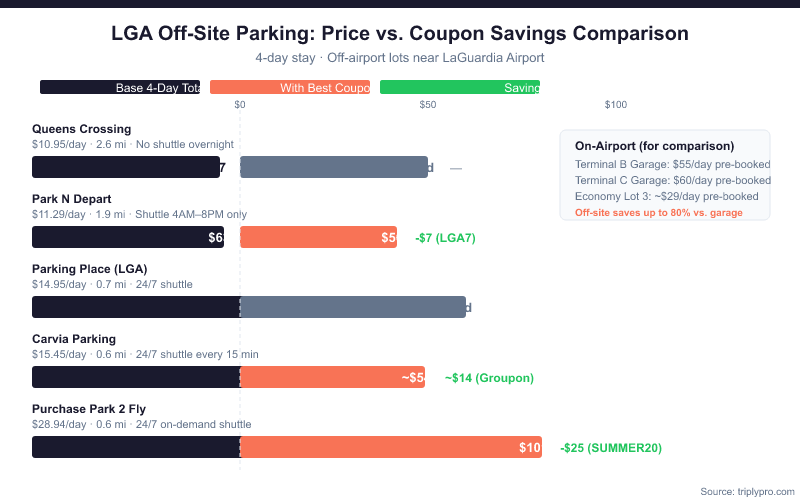Click the $50 axis label
800x500 pixels.
pos(428,105)
